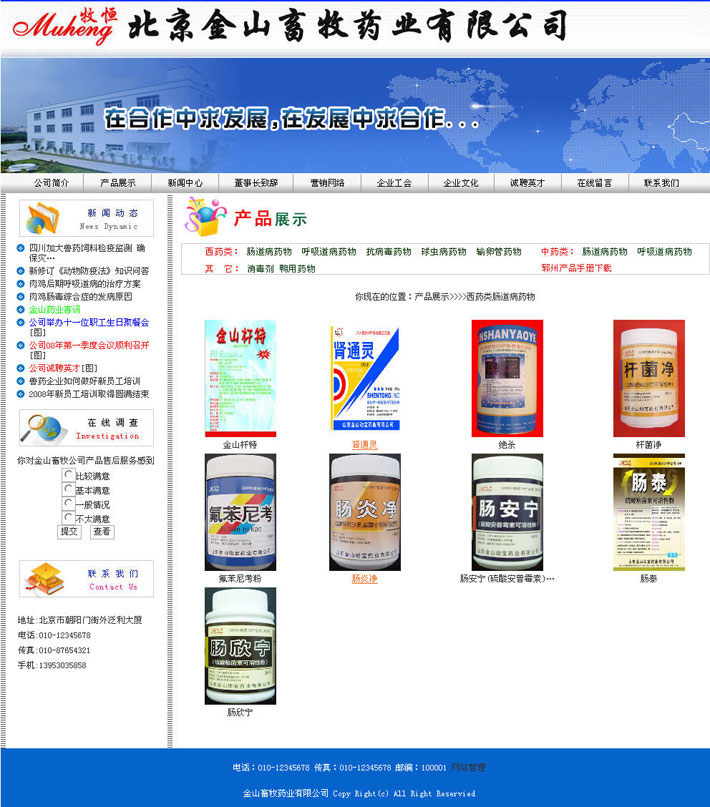Screen dimensions: 710x807
Task: Open 西药类 呼吸道病药物 category link
Action: [x=329, y=252]
